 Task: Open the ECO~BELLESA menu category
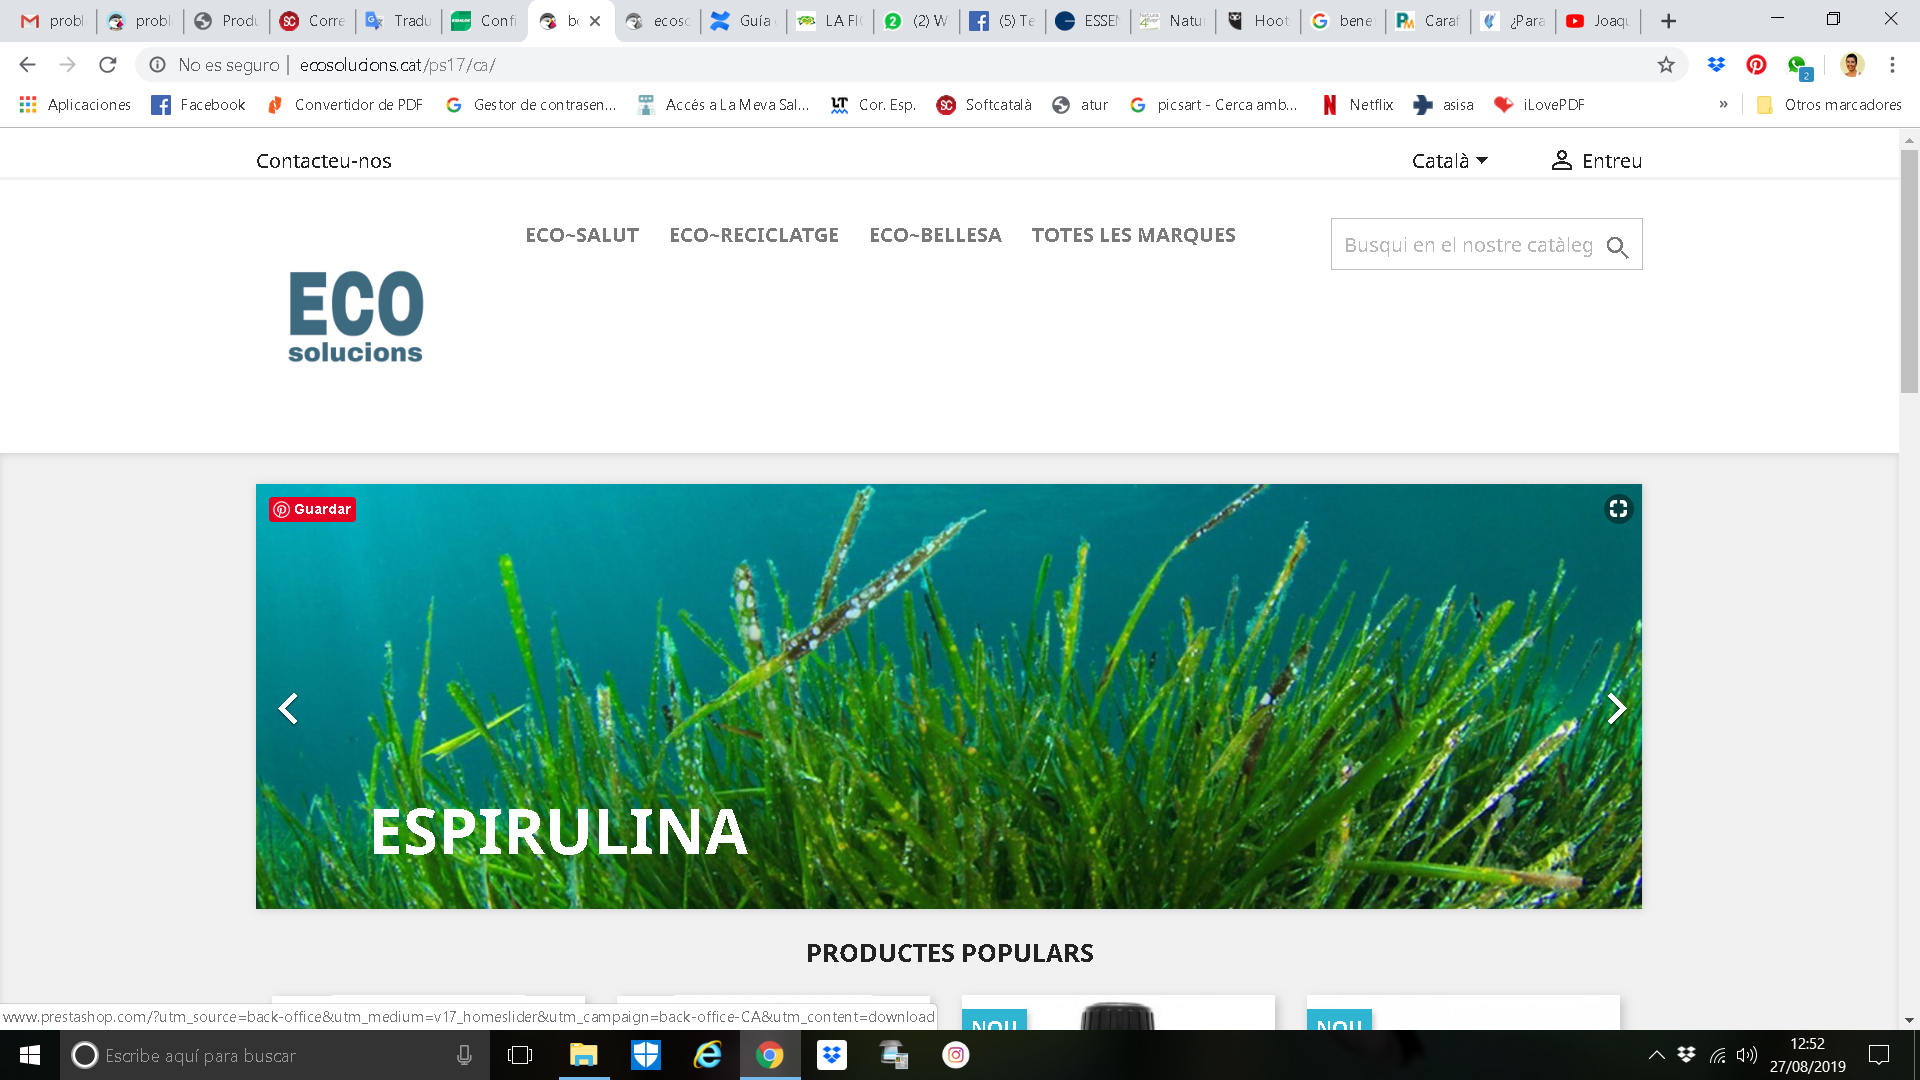pos(935,235)
